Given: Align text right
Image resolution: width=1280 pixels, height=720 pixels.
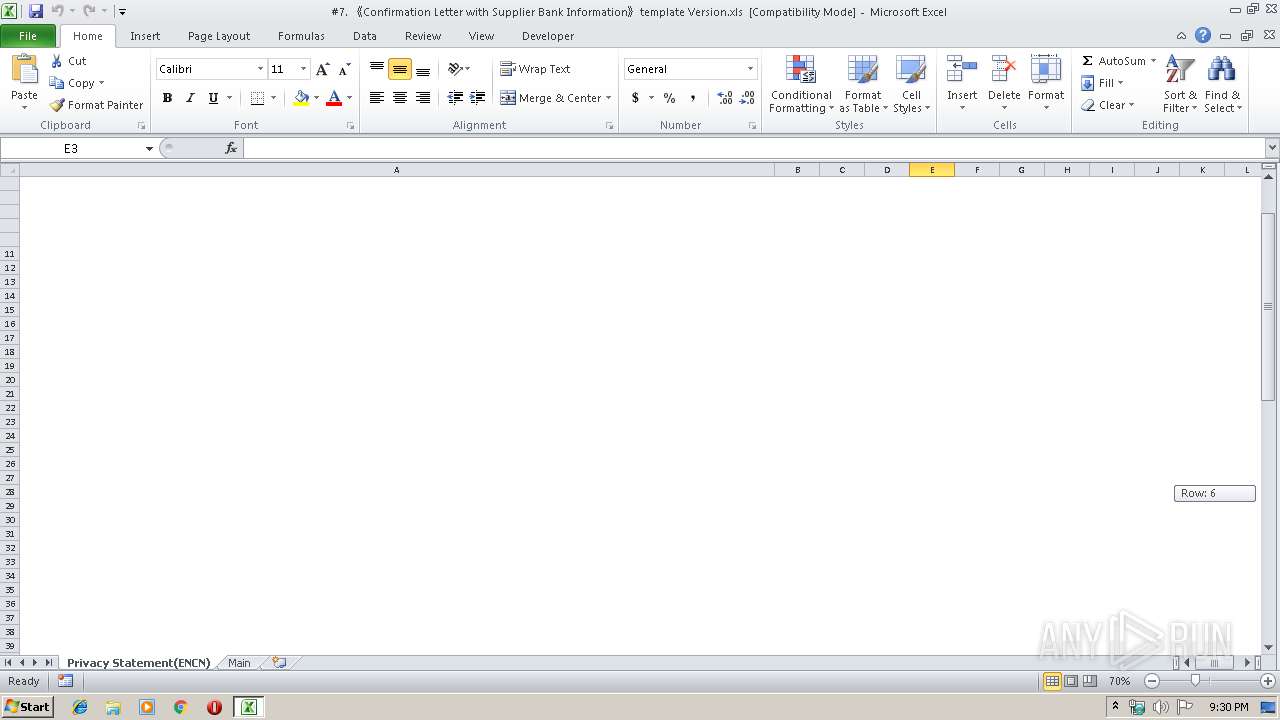Looking at the screenshot, I should pyautogui.click(x=423, y=98).
